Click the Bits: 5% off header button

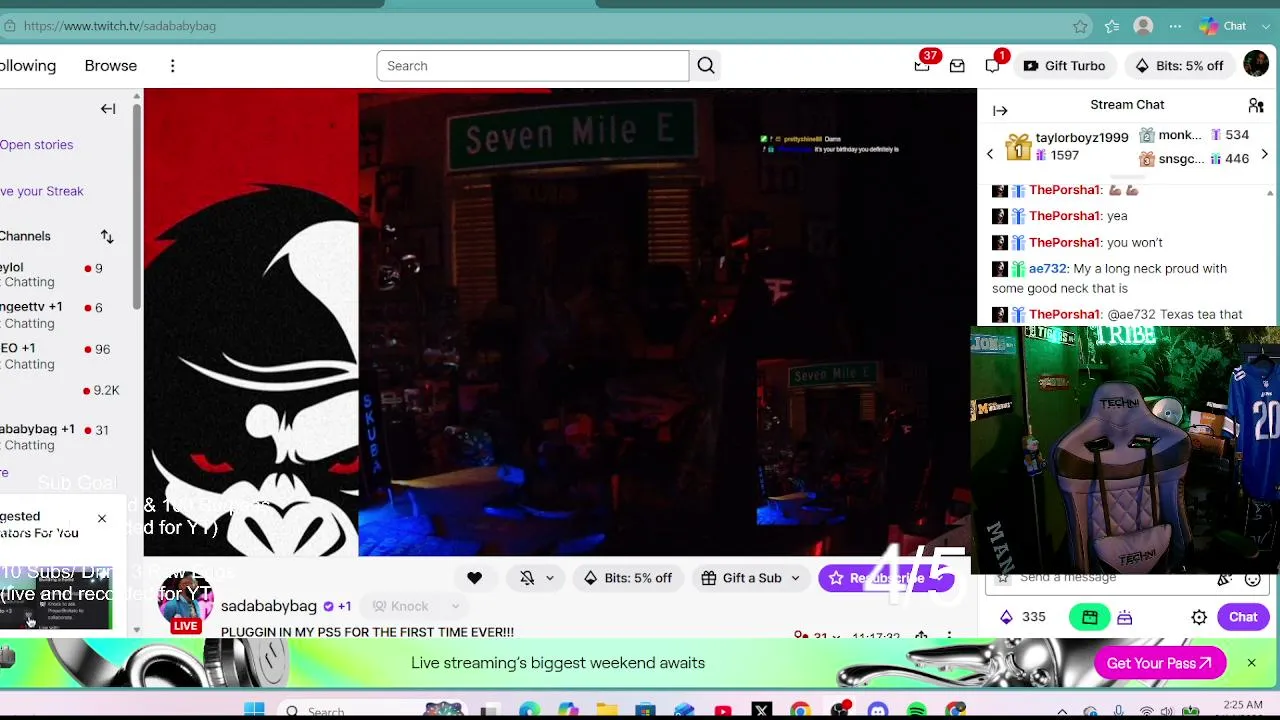tap(1179, 66)
